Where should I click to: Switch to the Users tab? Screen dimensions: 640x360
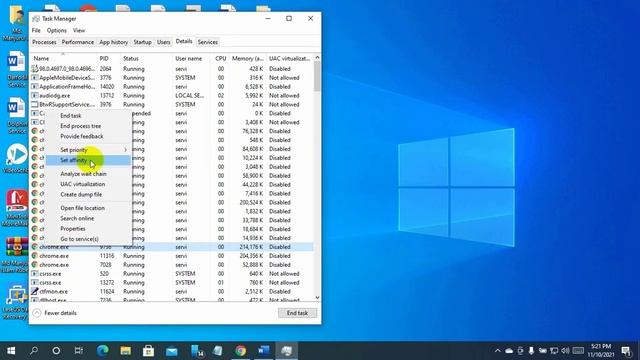click(x=164, y=42)
